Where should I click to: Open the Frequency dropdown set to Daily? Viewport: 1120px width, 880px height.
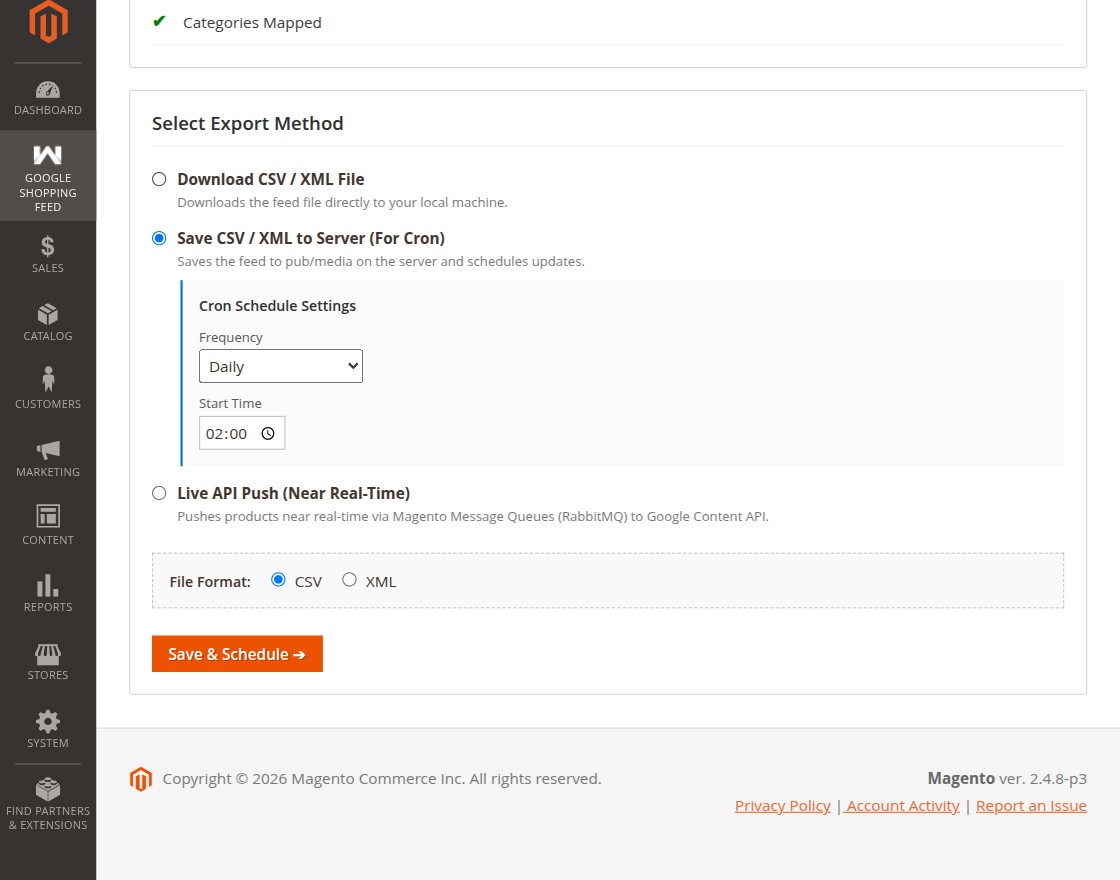coord(281,366)
